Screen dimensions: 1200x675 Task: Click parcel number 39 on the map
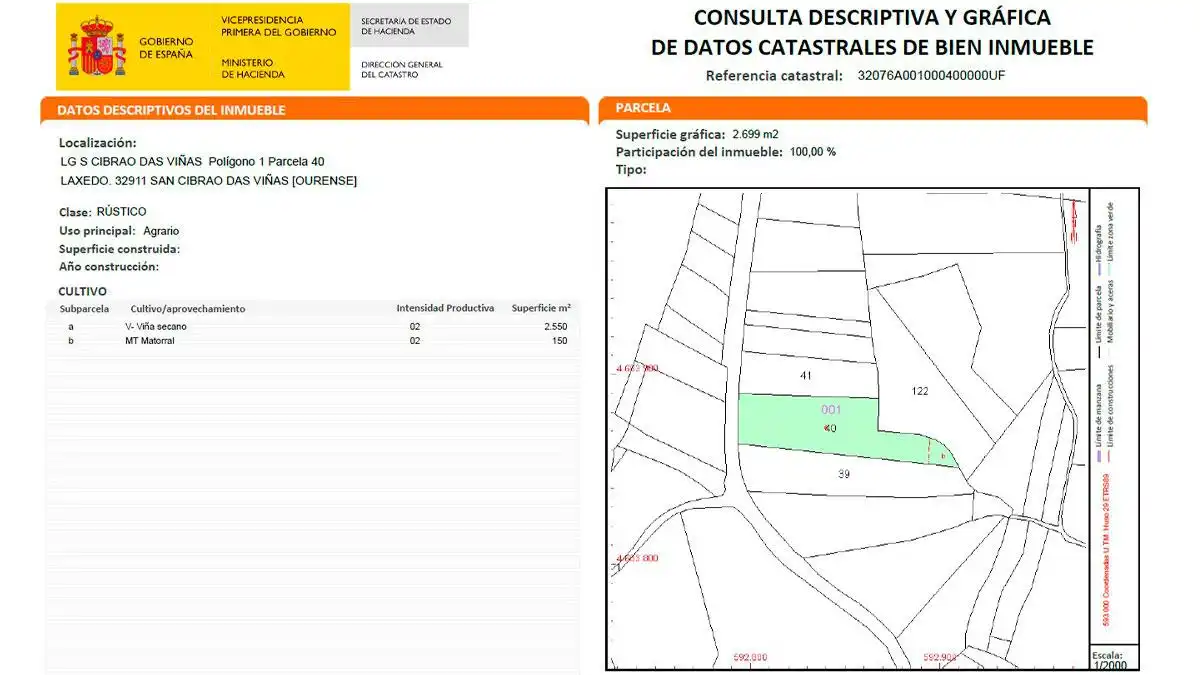843,474
